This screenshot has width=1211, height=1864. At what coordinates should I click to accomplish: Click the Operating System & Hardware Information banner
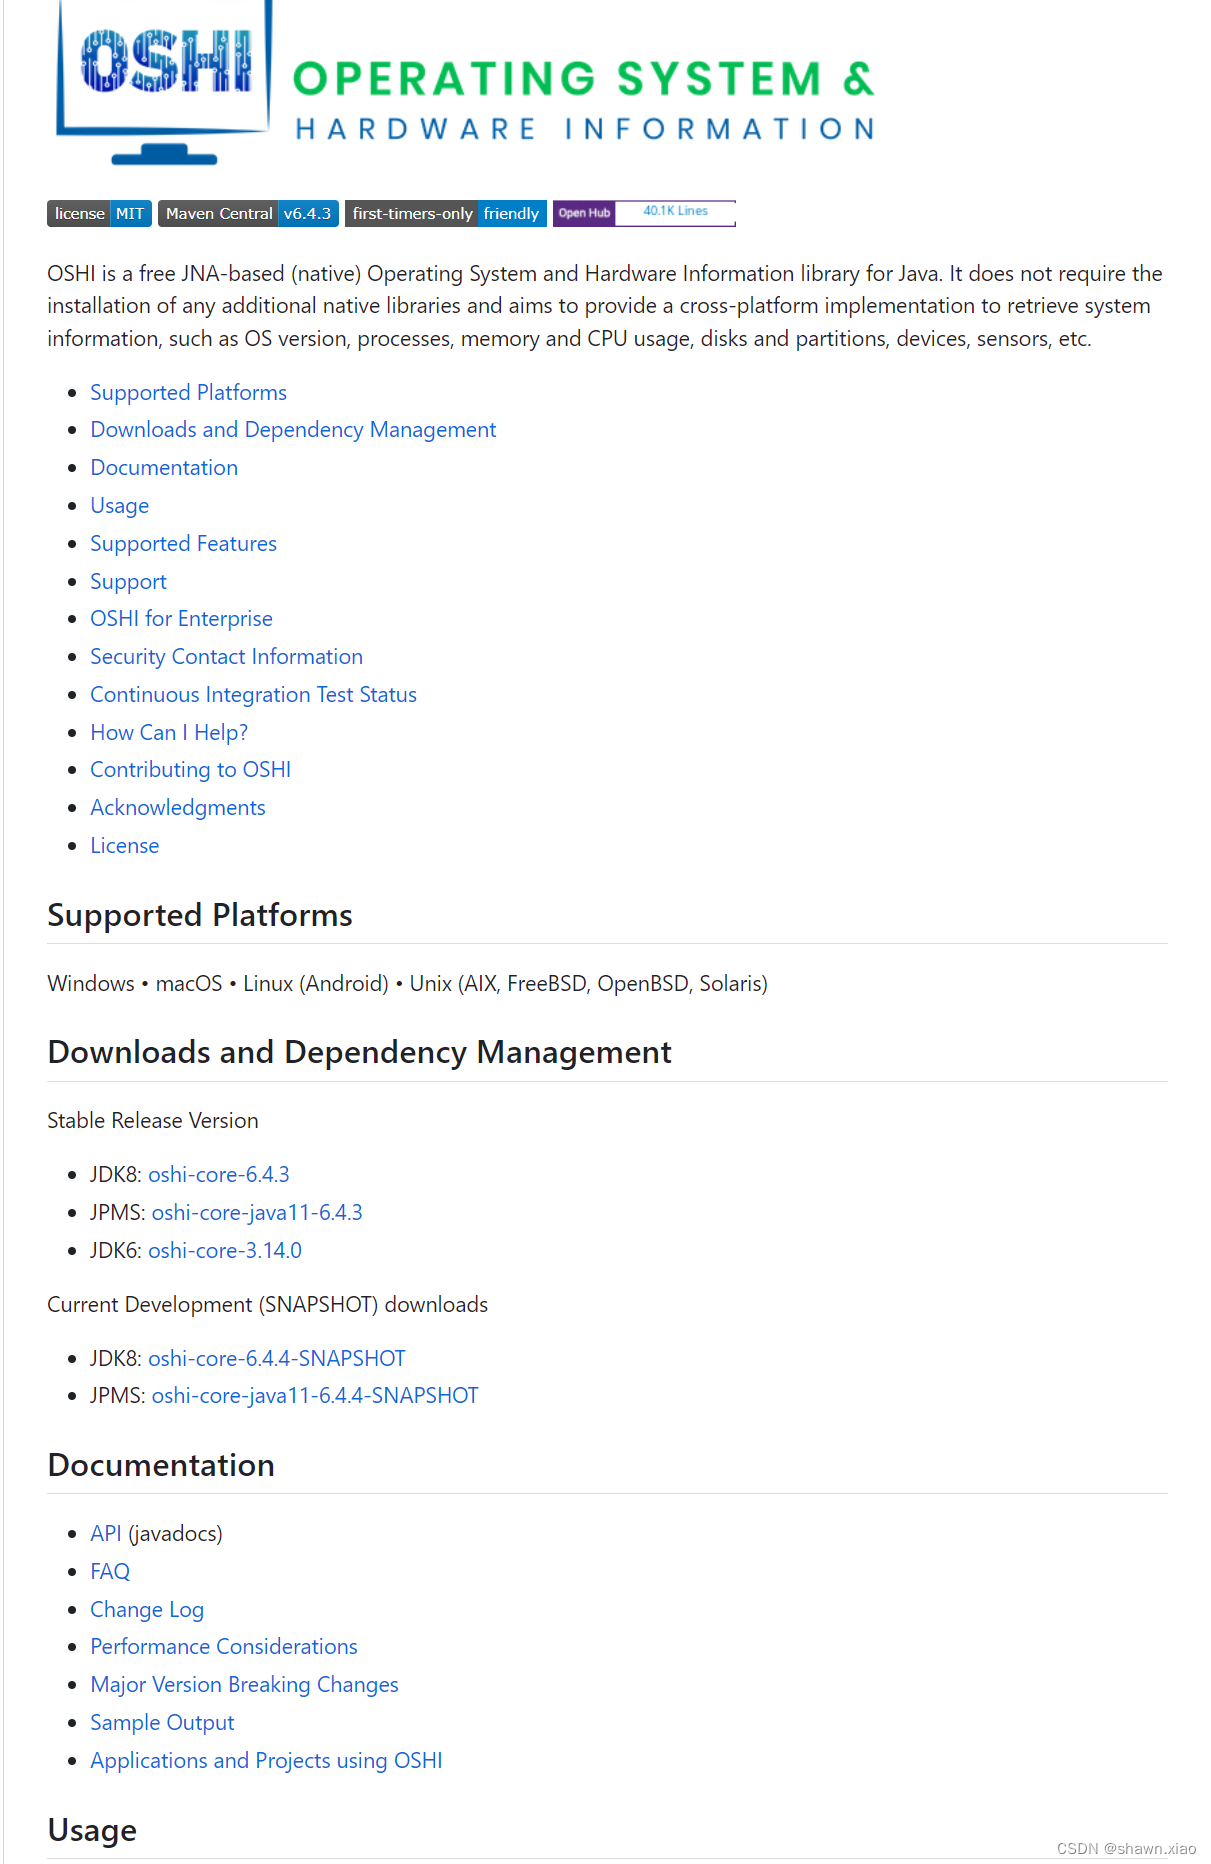click(x=584, y=99)
